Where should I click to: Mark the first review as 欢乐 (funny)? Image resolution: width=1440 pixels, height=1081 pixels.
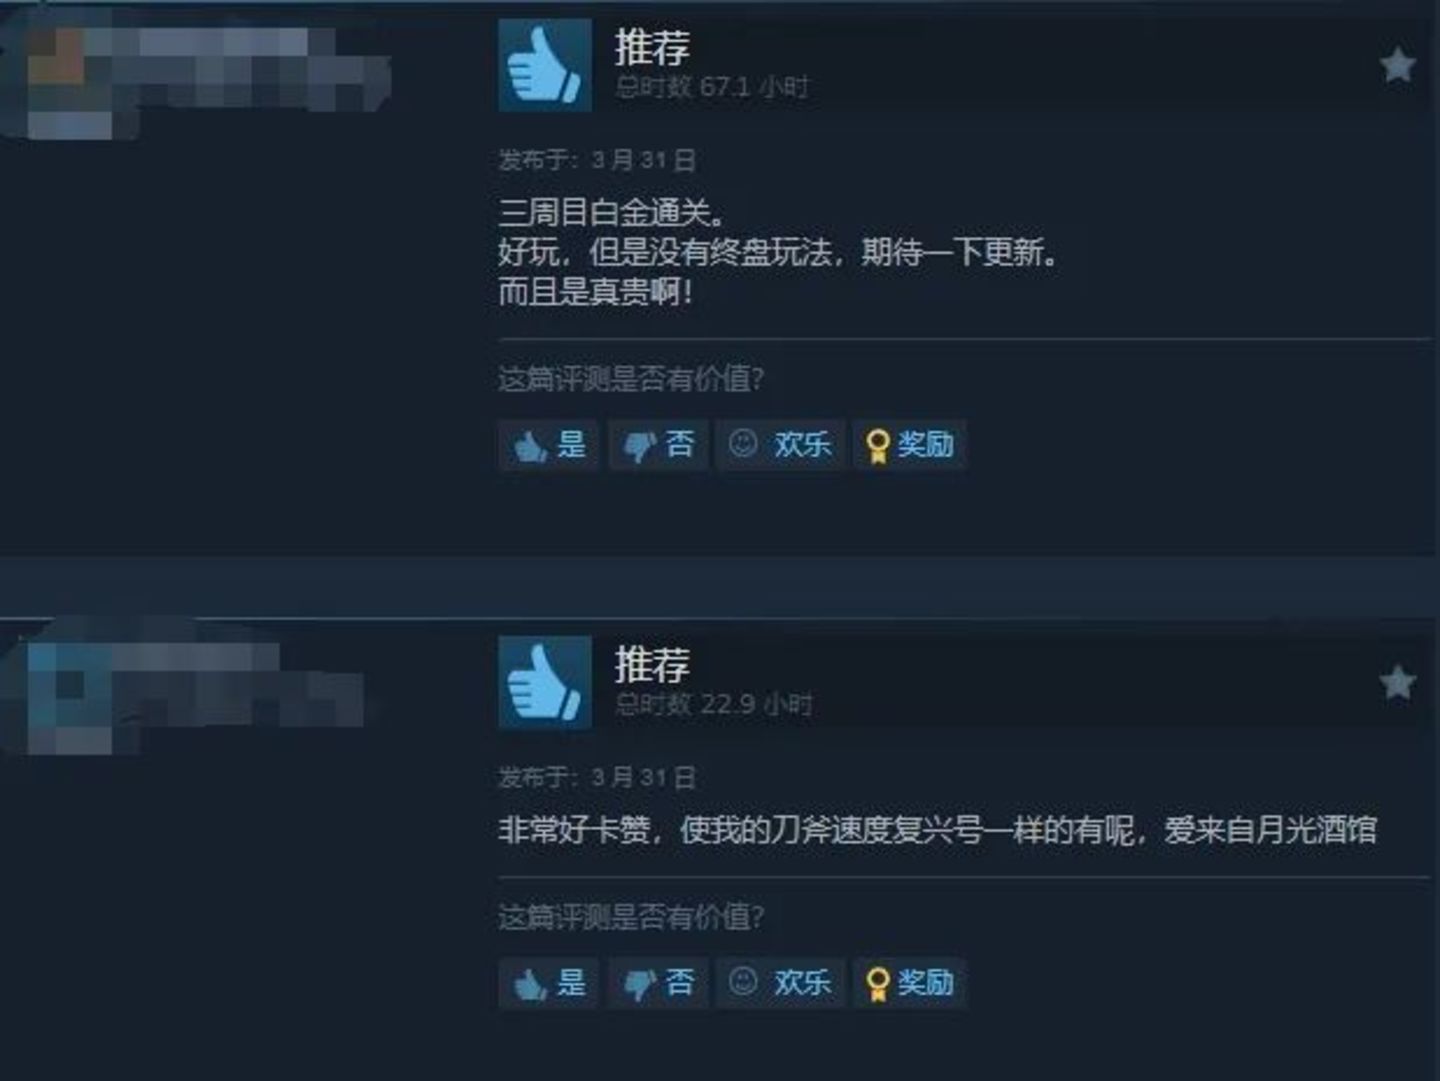[781, 444]
